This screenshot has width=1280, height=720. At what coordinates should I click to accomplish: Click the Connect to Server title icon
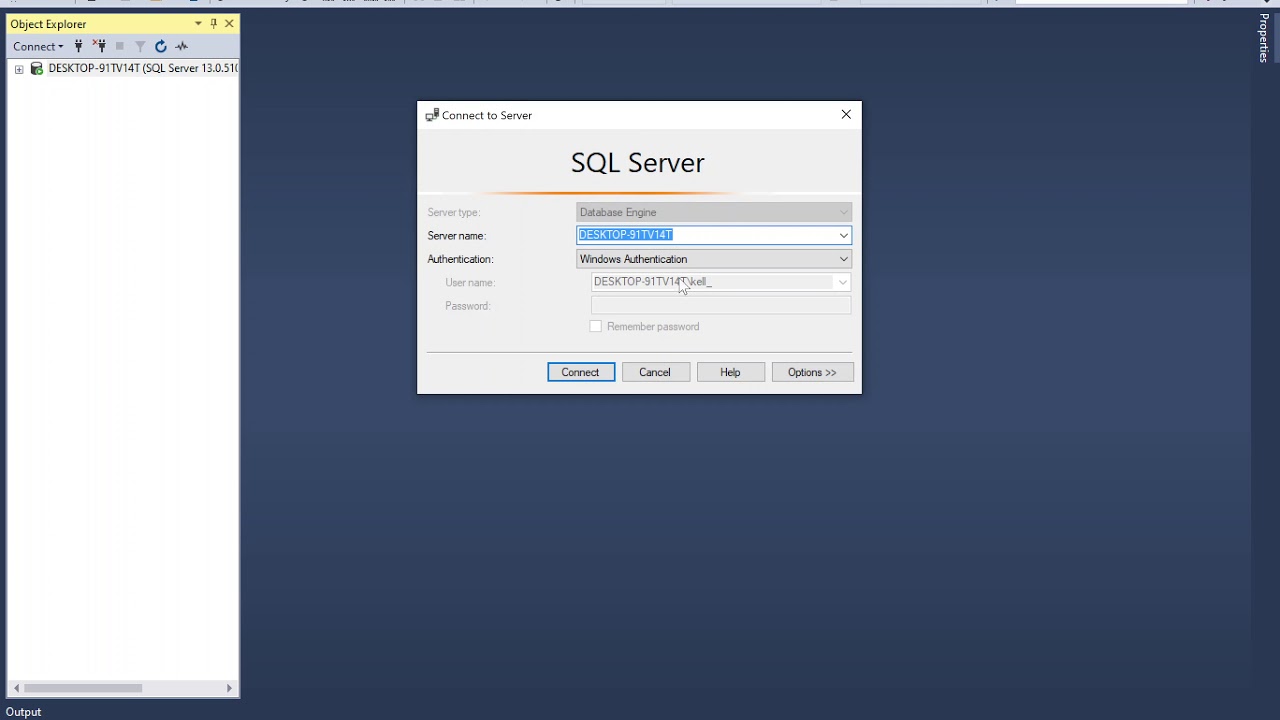(x=432, y=115)
